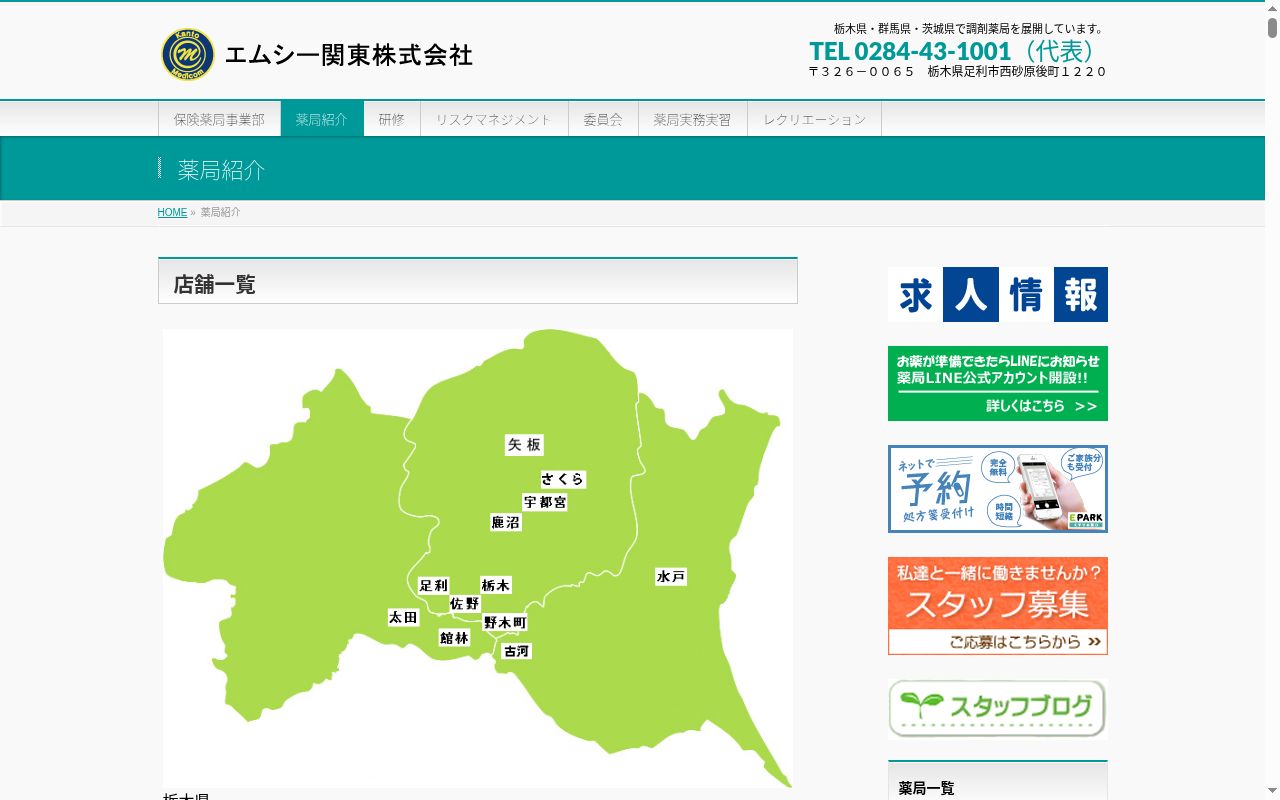Select 佐野 on the map
The height and width of the screenshot is (800, 1280).
click(465, 603)
